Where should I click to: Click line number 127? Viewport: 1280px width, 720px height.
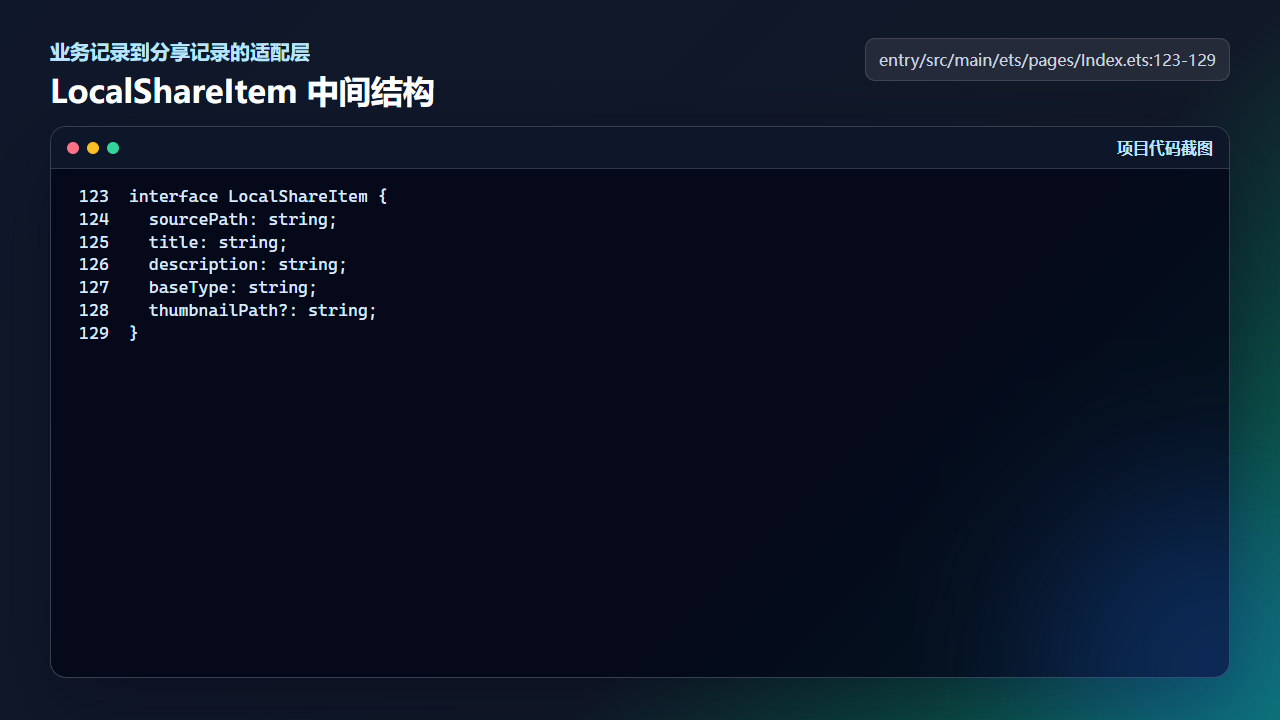(94, 288)
